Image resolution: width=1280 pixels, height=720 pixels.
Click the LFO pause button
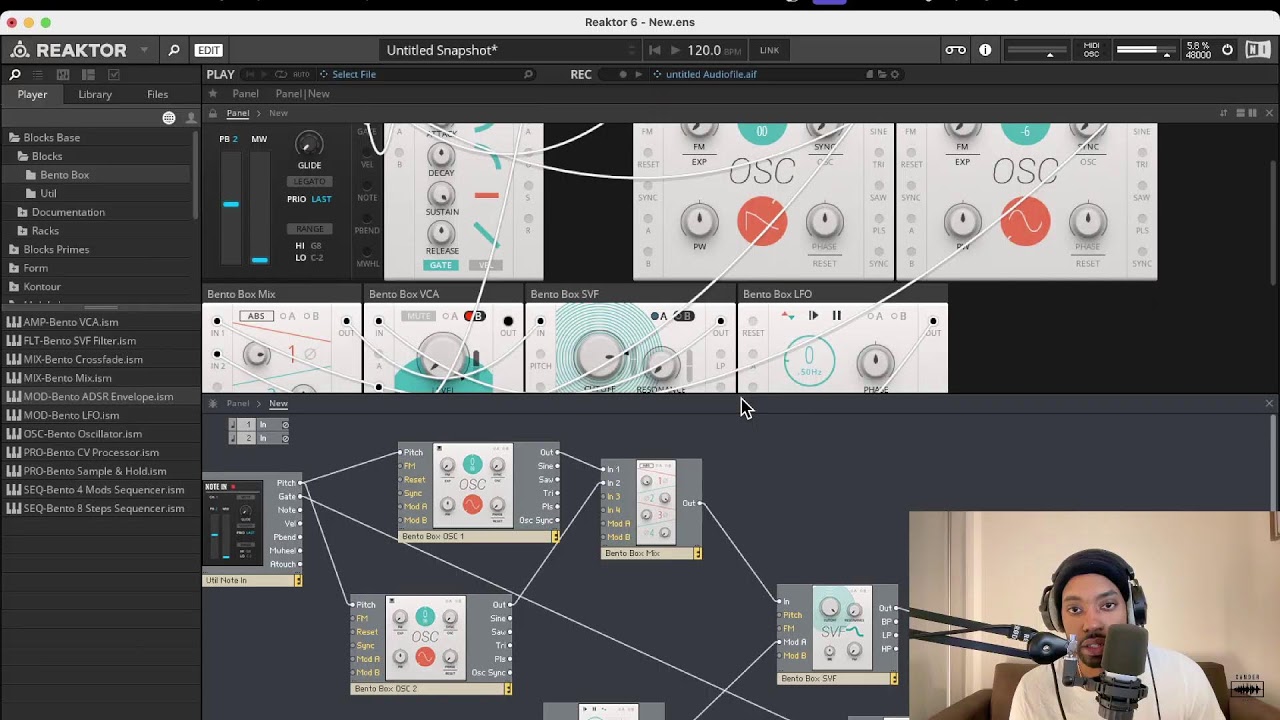coord(837,316)
